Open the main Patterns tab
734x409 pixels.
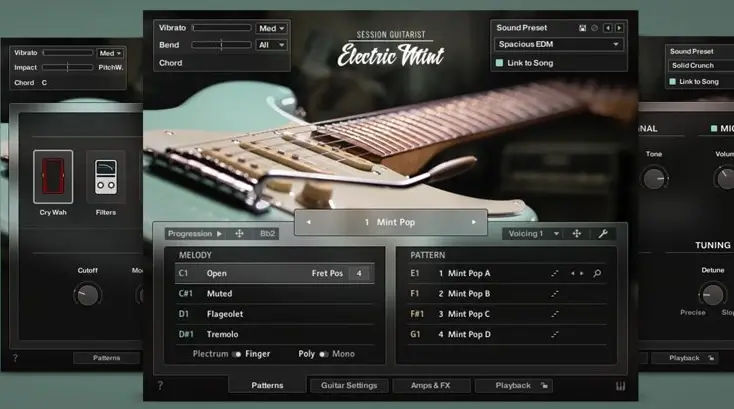point(267,385)
